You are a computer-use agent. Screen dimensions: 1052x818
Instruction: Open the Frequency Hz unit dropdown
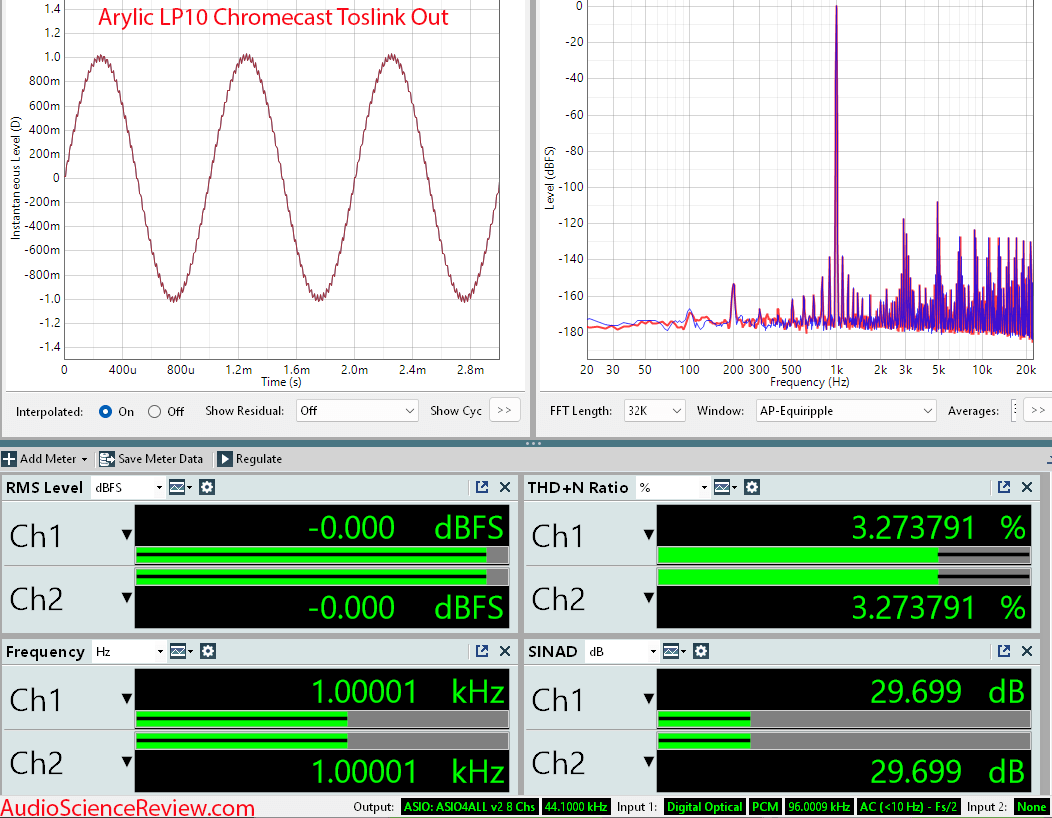[129, 652]
